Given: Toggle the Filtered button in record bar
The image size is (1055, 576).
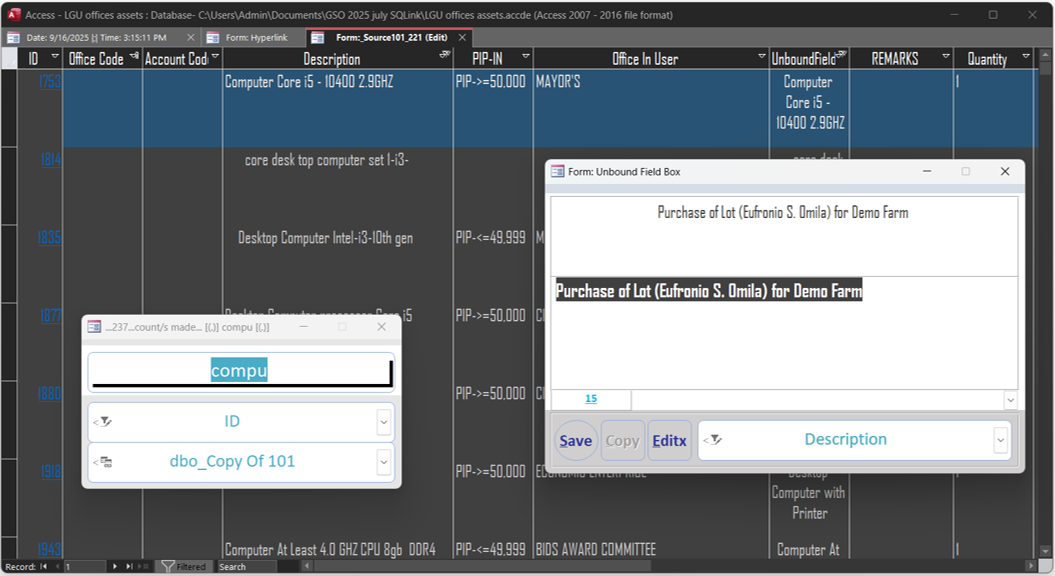Looking at the screenshot, I should pyautogui.click(x=184, y=566).
